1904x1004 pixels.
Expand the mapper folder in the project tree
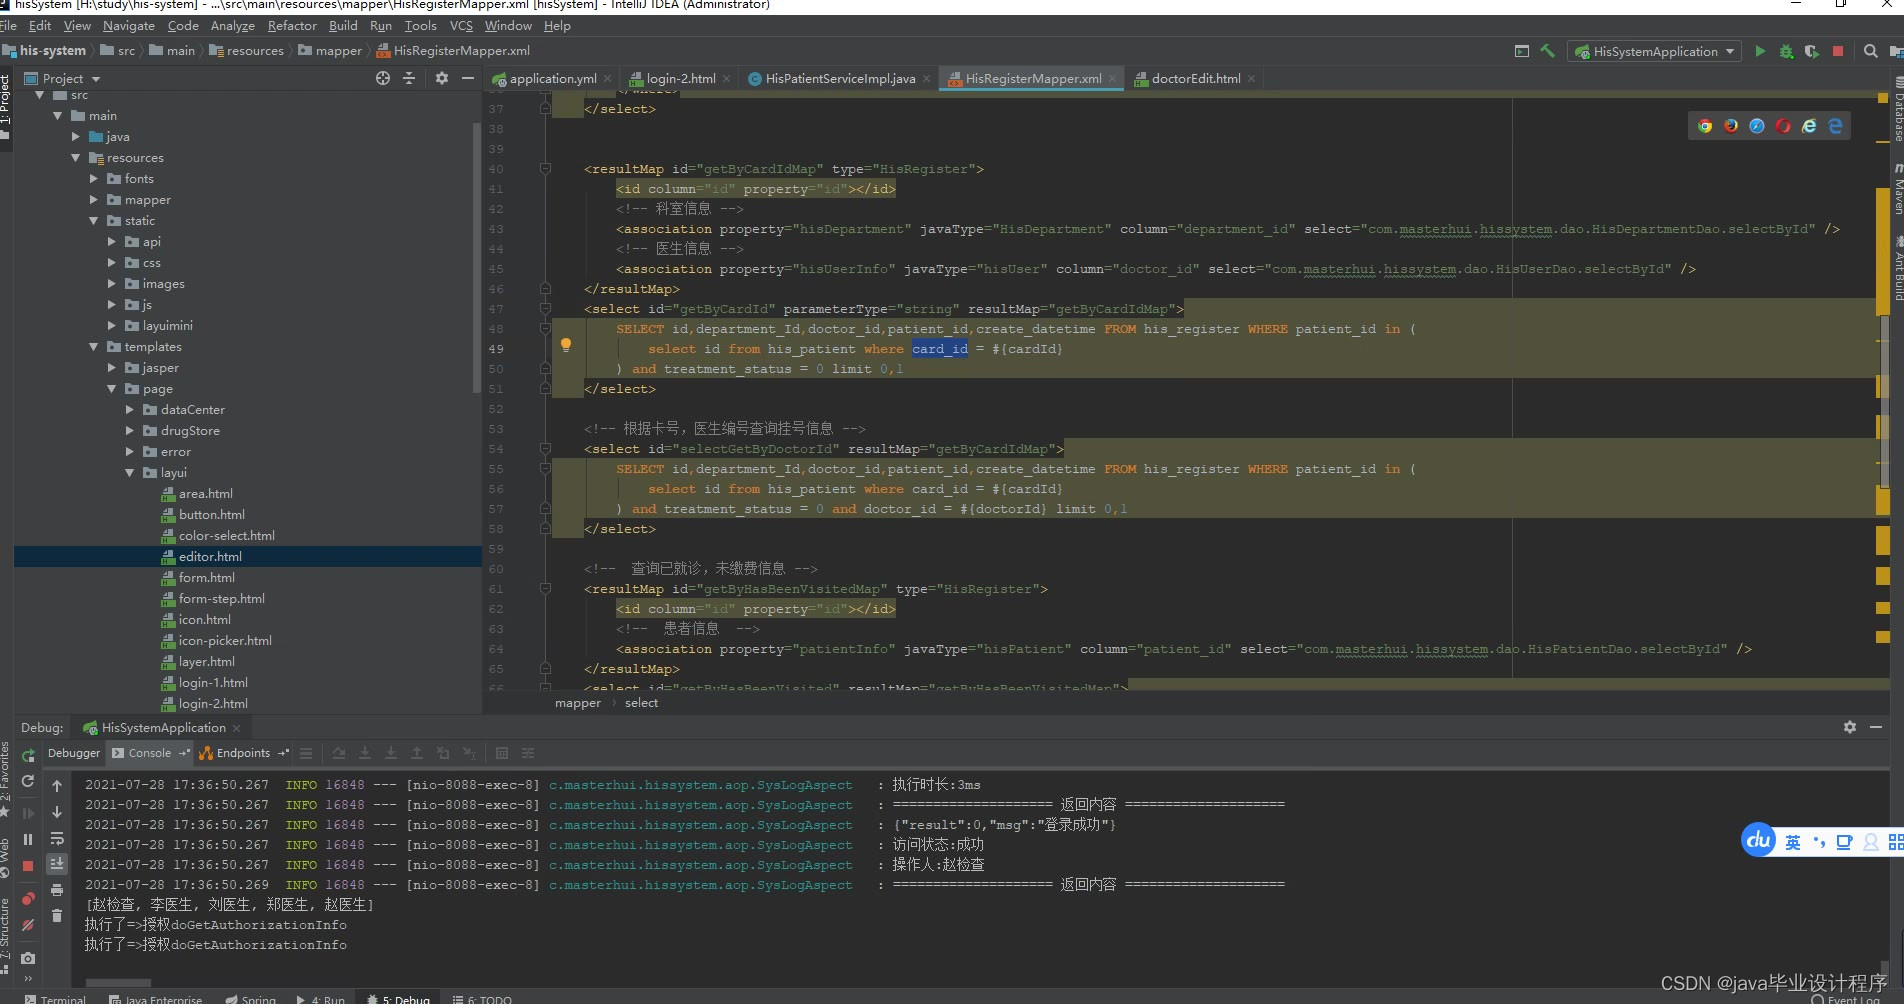click(x=94, y=200)
